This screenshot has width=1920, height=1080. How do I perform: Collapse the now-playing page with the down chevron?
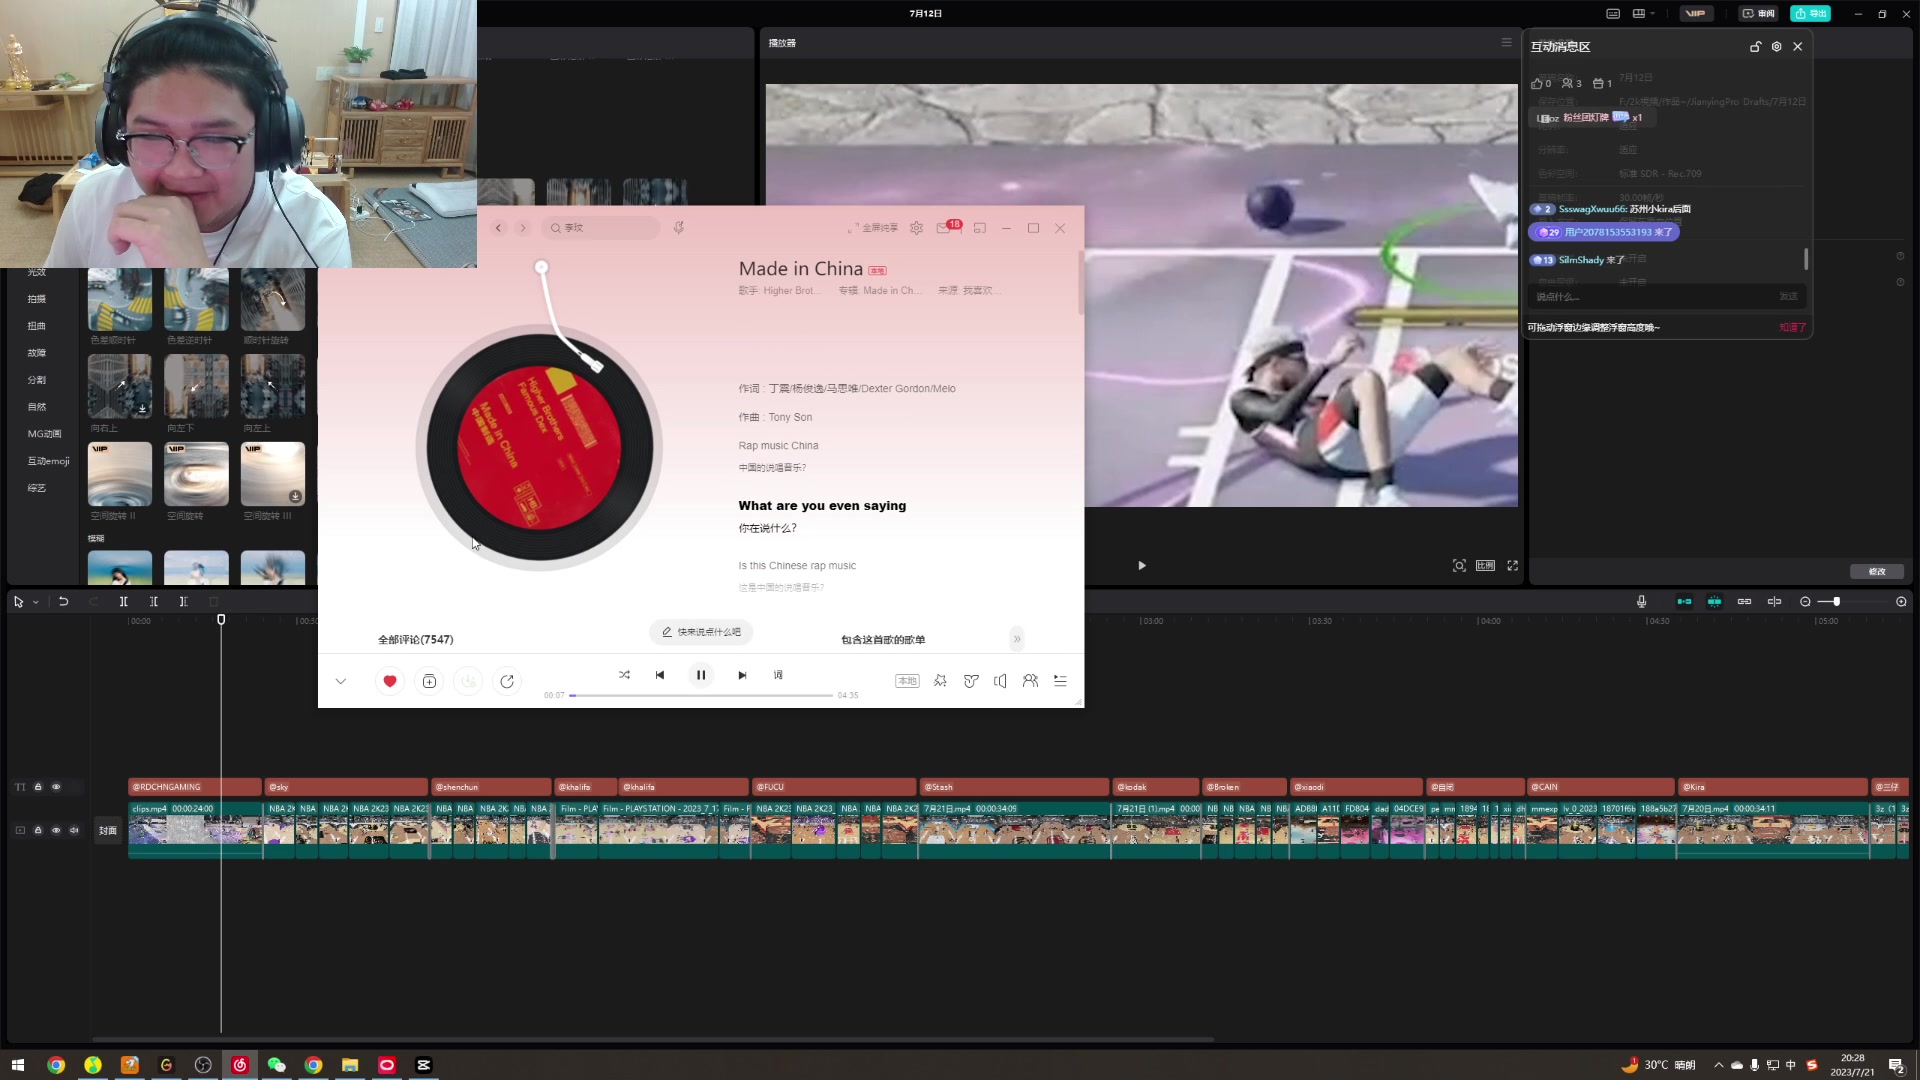[341, 681]
